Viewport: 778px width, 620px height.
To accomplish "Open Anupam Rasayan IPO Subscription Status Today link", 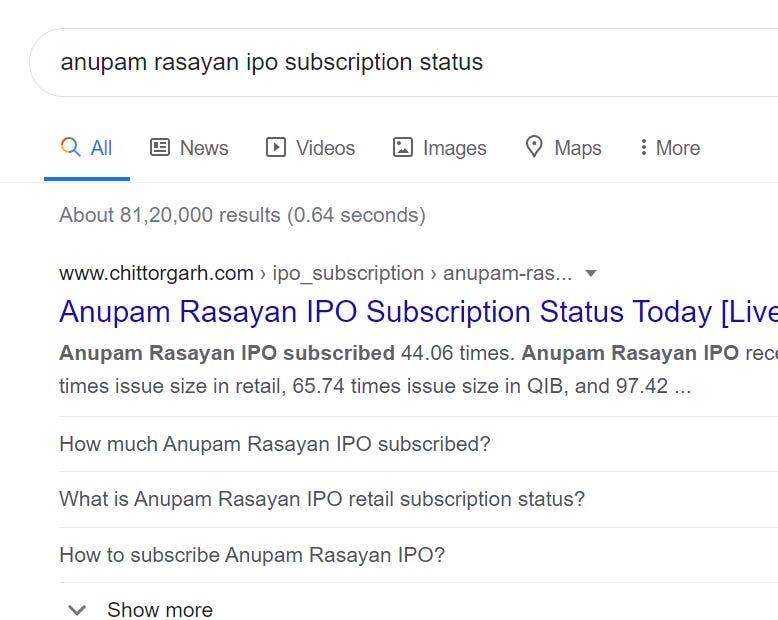I will coord(418,311).
